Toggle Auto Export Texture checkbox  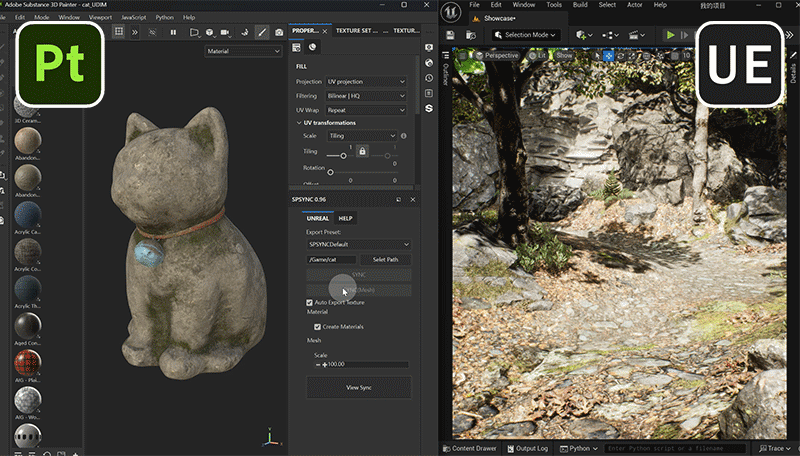pyautogui.click(x=309, y=302)
